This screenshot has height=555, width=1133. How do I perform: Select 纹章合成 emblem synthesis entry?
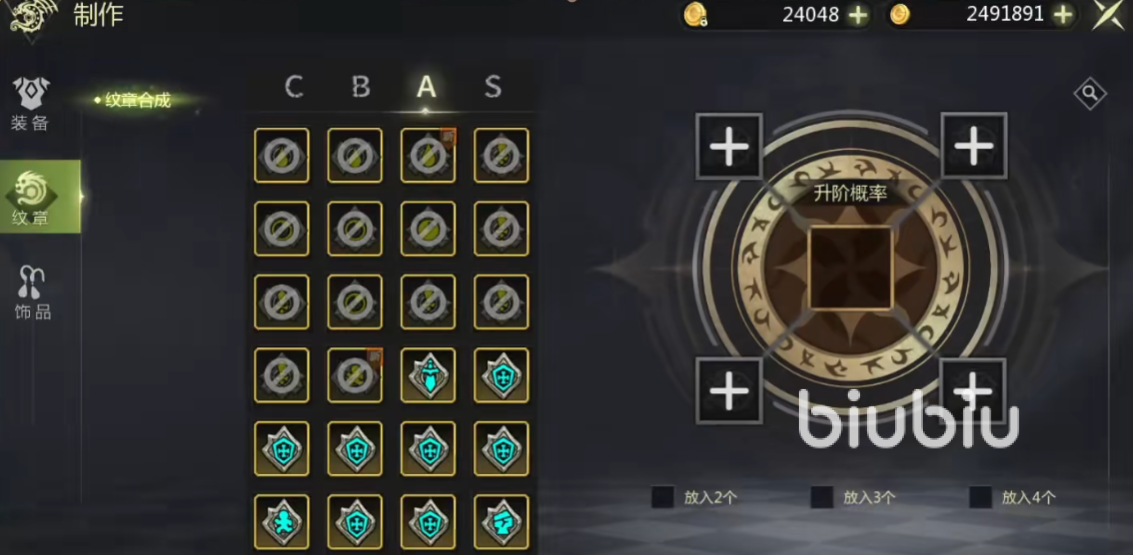coord(137,100)
